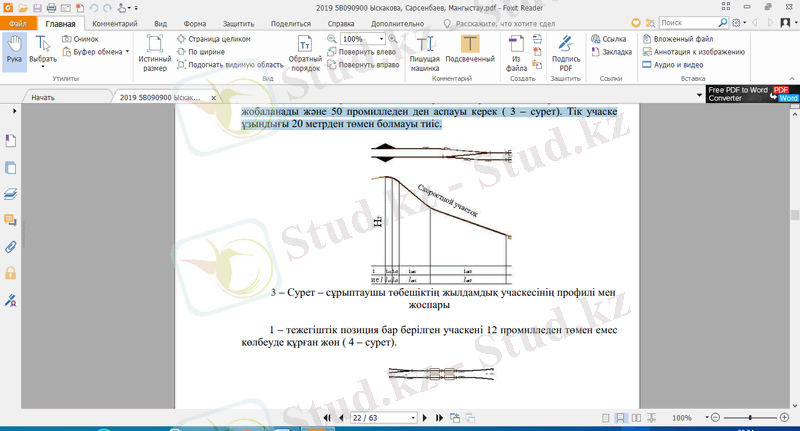Toggle continuous page view mode in status bar
The image size is (800, 431).
(620, 417)
